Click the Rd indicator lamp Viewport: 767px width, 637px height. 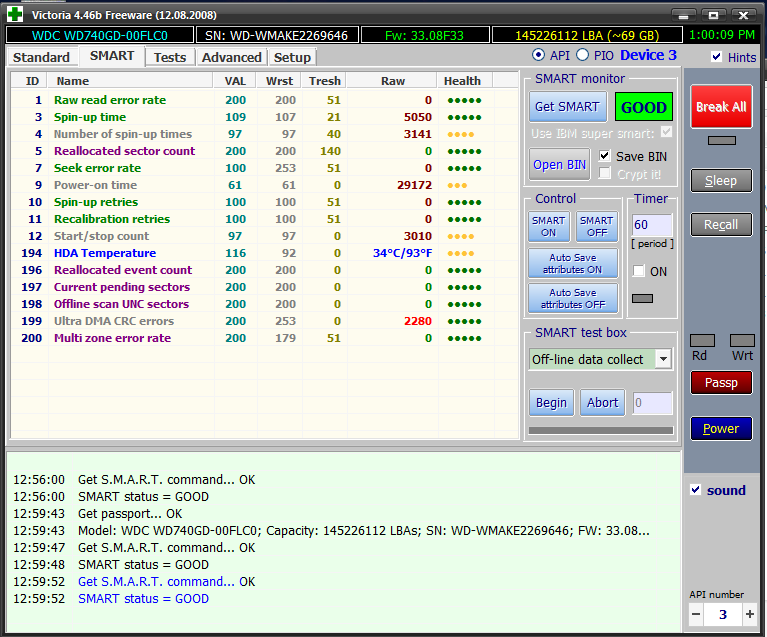702,341
